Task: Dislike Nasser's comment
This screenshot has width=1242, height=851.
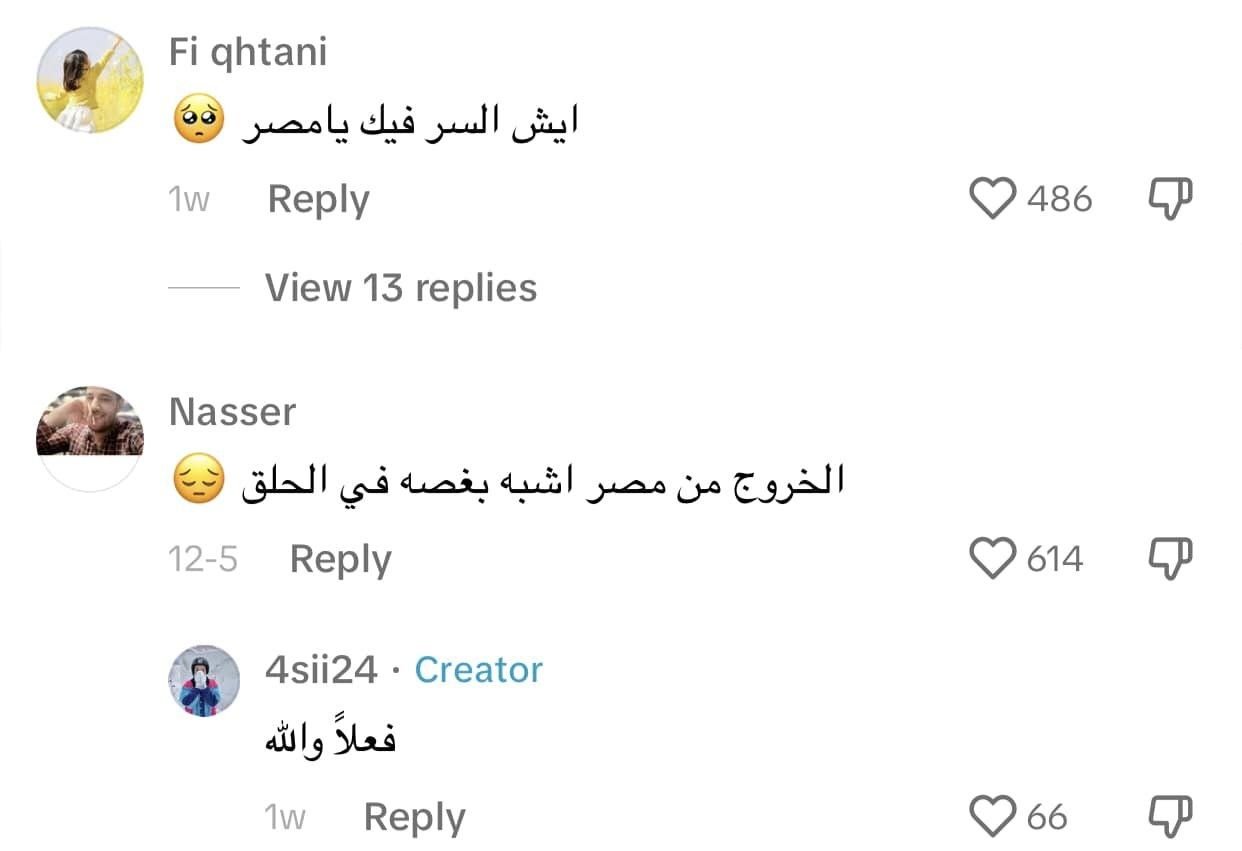Action: pyautogui.click(x=1168, y=558)
